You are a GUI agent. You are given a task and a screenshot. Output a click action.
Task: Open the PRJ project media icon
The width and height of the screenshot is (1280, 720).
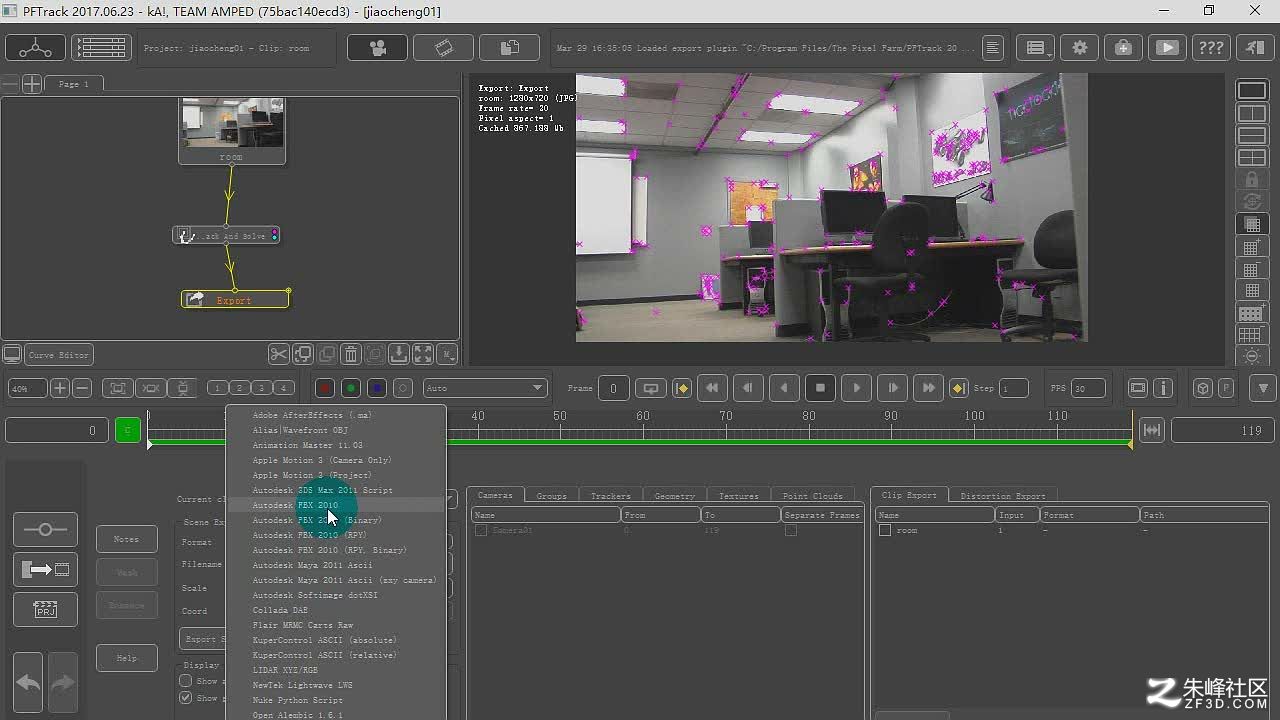(45, 609)
